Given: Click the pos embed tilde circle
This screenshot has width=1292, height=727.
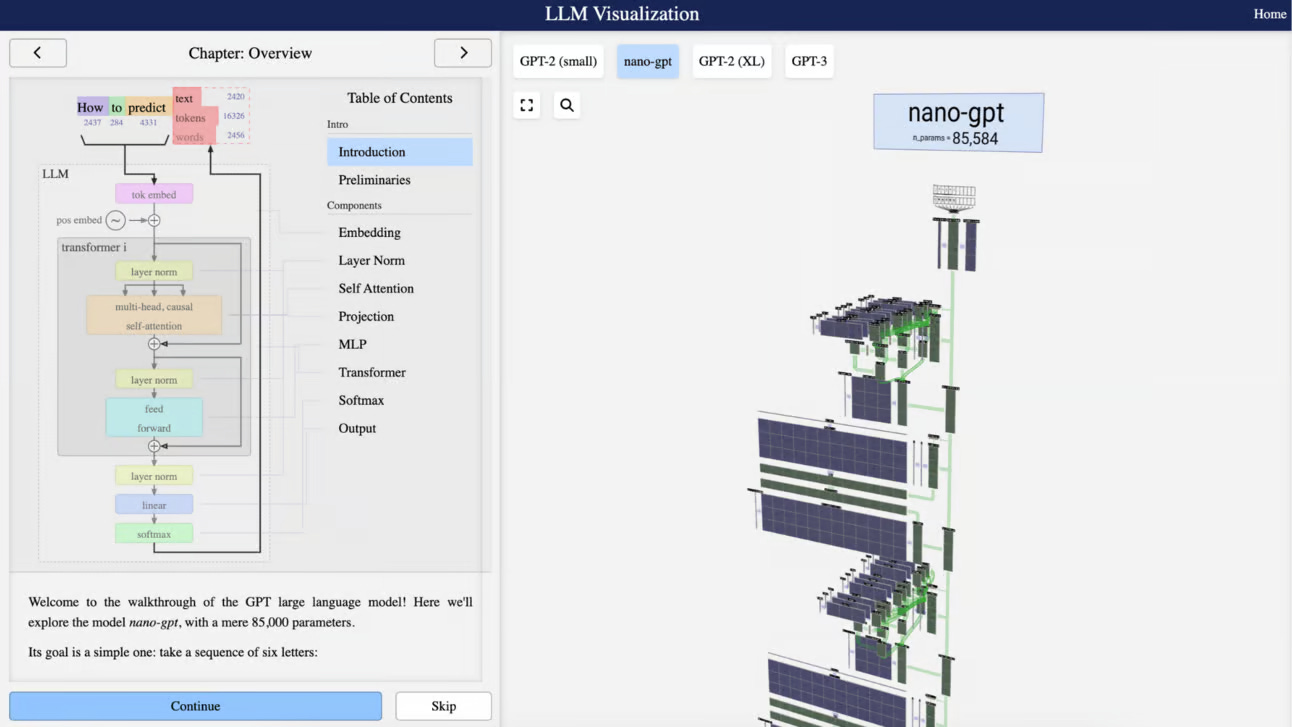Looking at the screenshot, I should click(x=116, y=220).
